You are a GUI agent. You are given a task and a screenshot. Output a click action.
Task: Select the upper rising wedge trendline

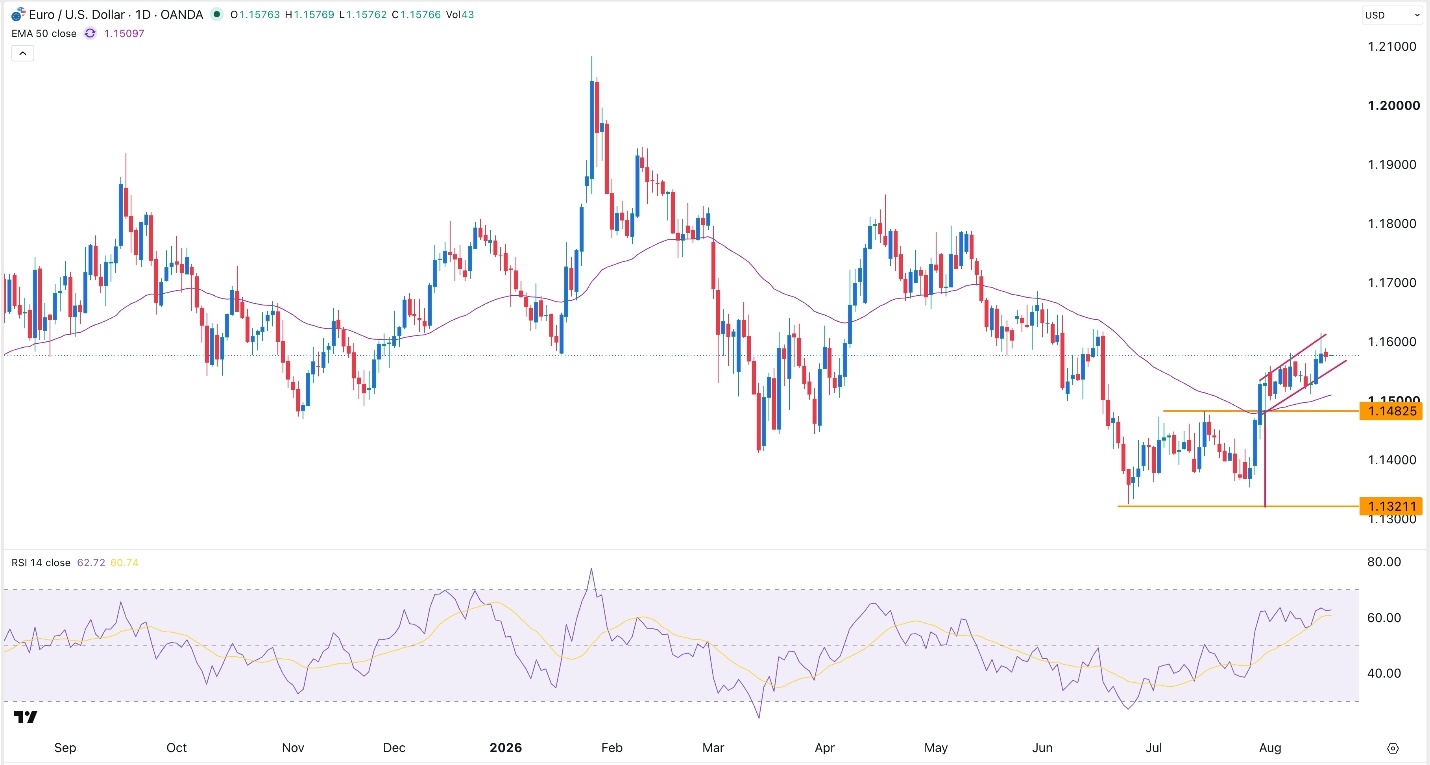coord(1293,357)
